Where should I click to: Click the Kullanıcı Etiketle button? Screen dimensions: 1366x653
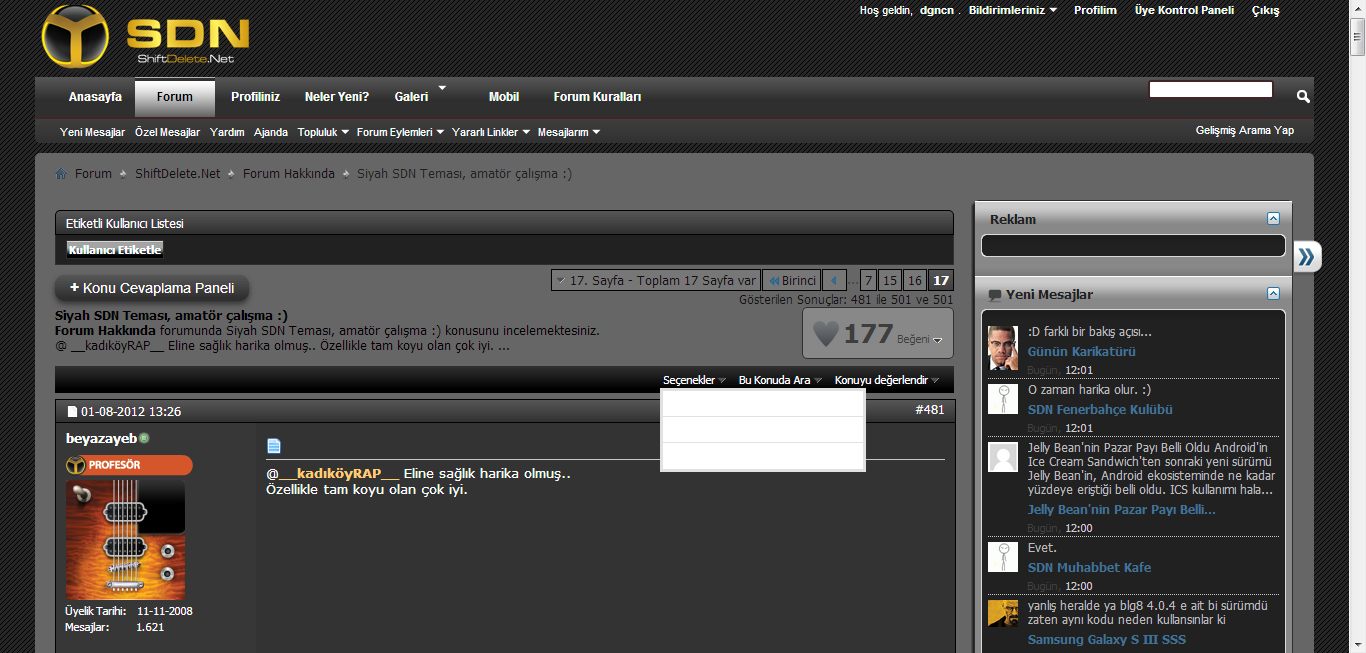click(x=115, y=249)
